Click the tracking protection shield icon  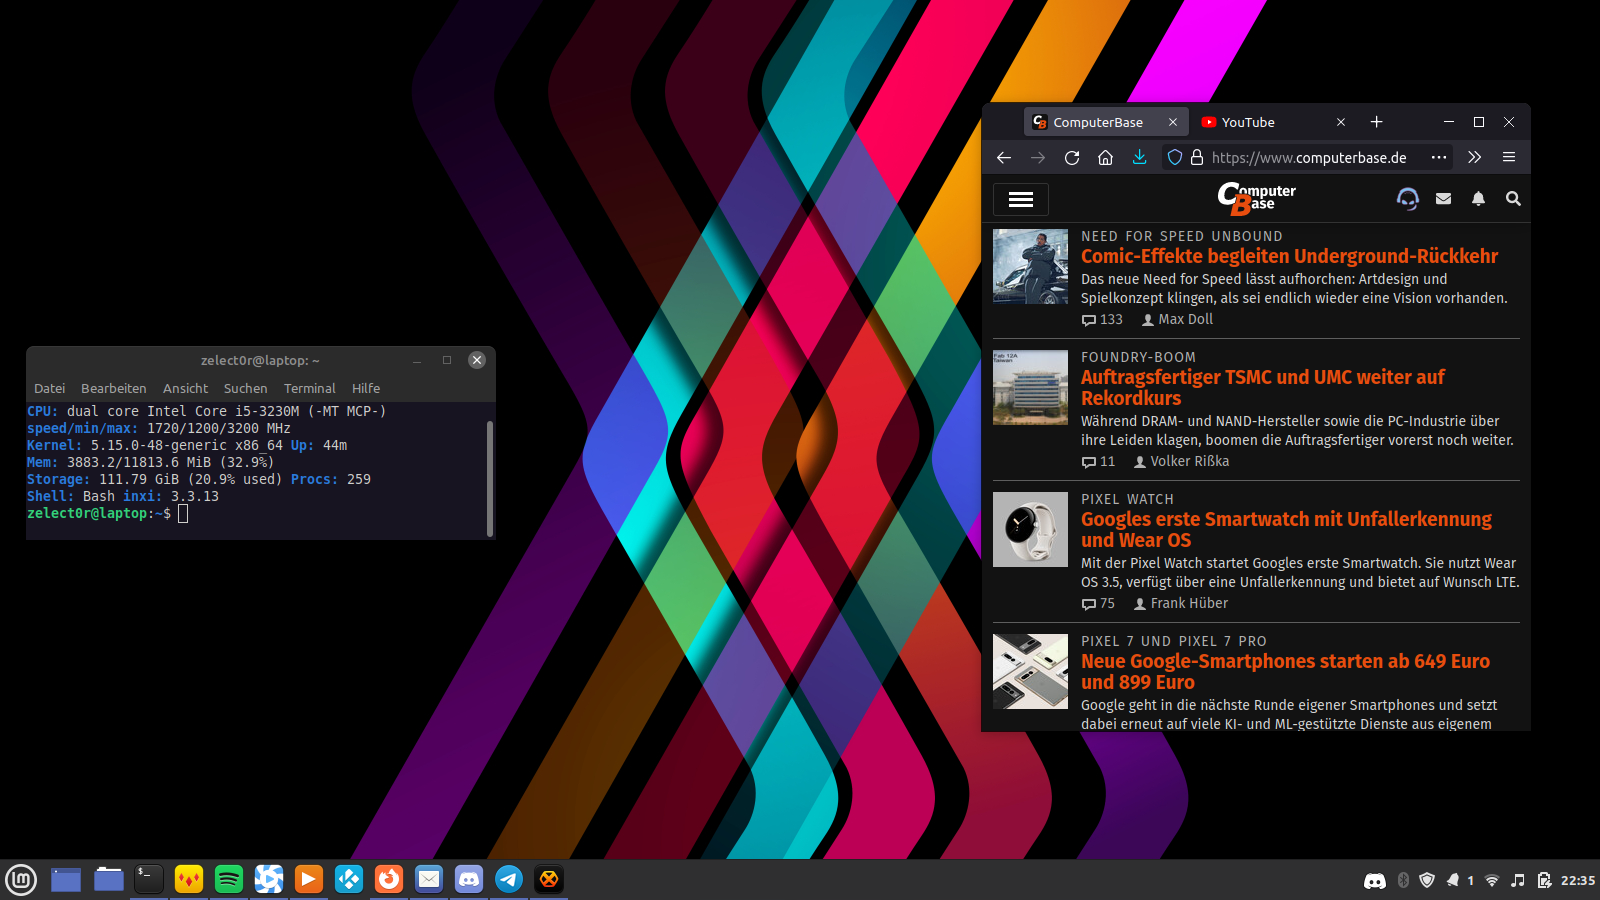click(1175, 157)
